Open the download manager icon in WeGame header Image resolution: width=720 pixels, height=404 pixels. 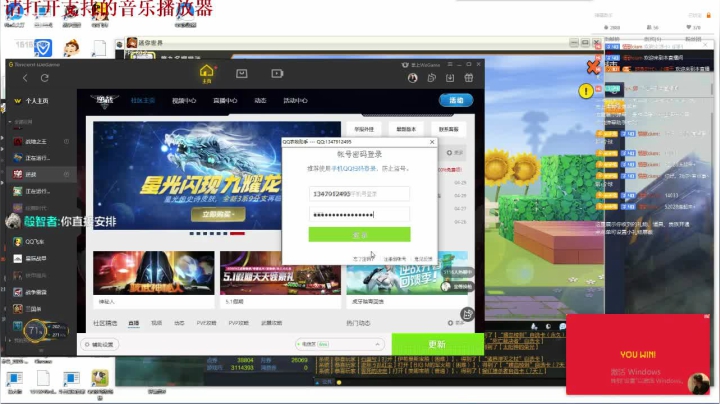pos(450,78)
